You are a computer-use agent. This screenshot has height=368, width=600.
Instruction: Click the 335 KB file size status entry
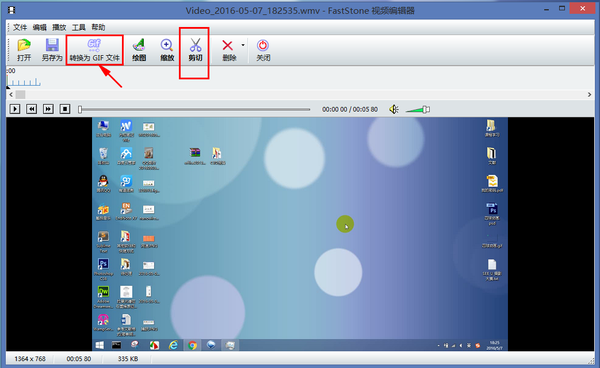tap(128, 359)
